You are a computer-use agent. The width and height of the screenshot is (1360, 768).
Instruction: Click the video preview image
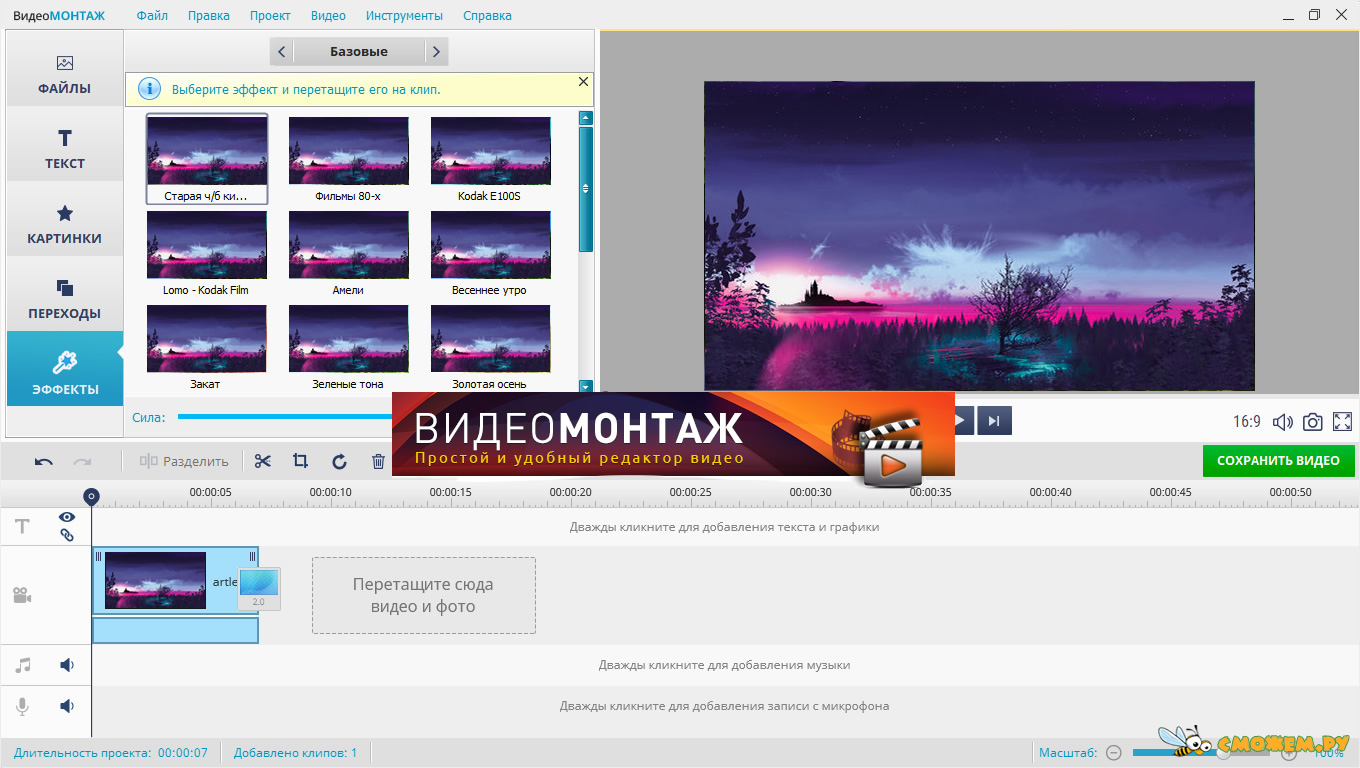[979, 236]
